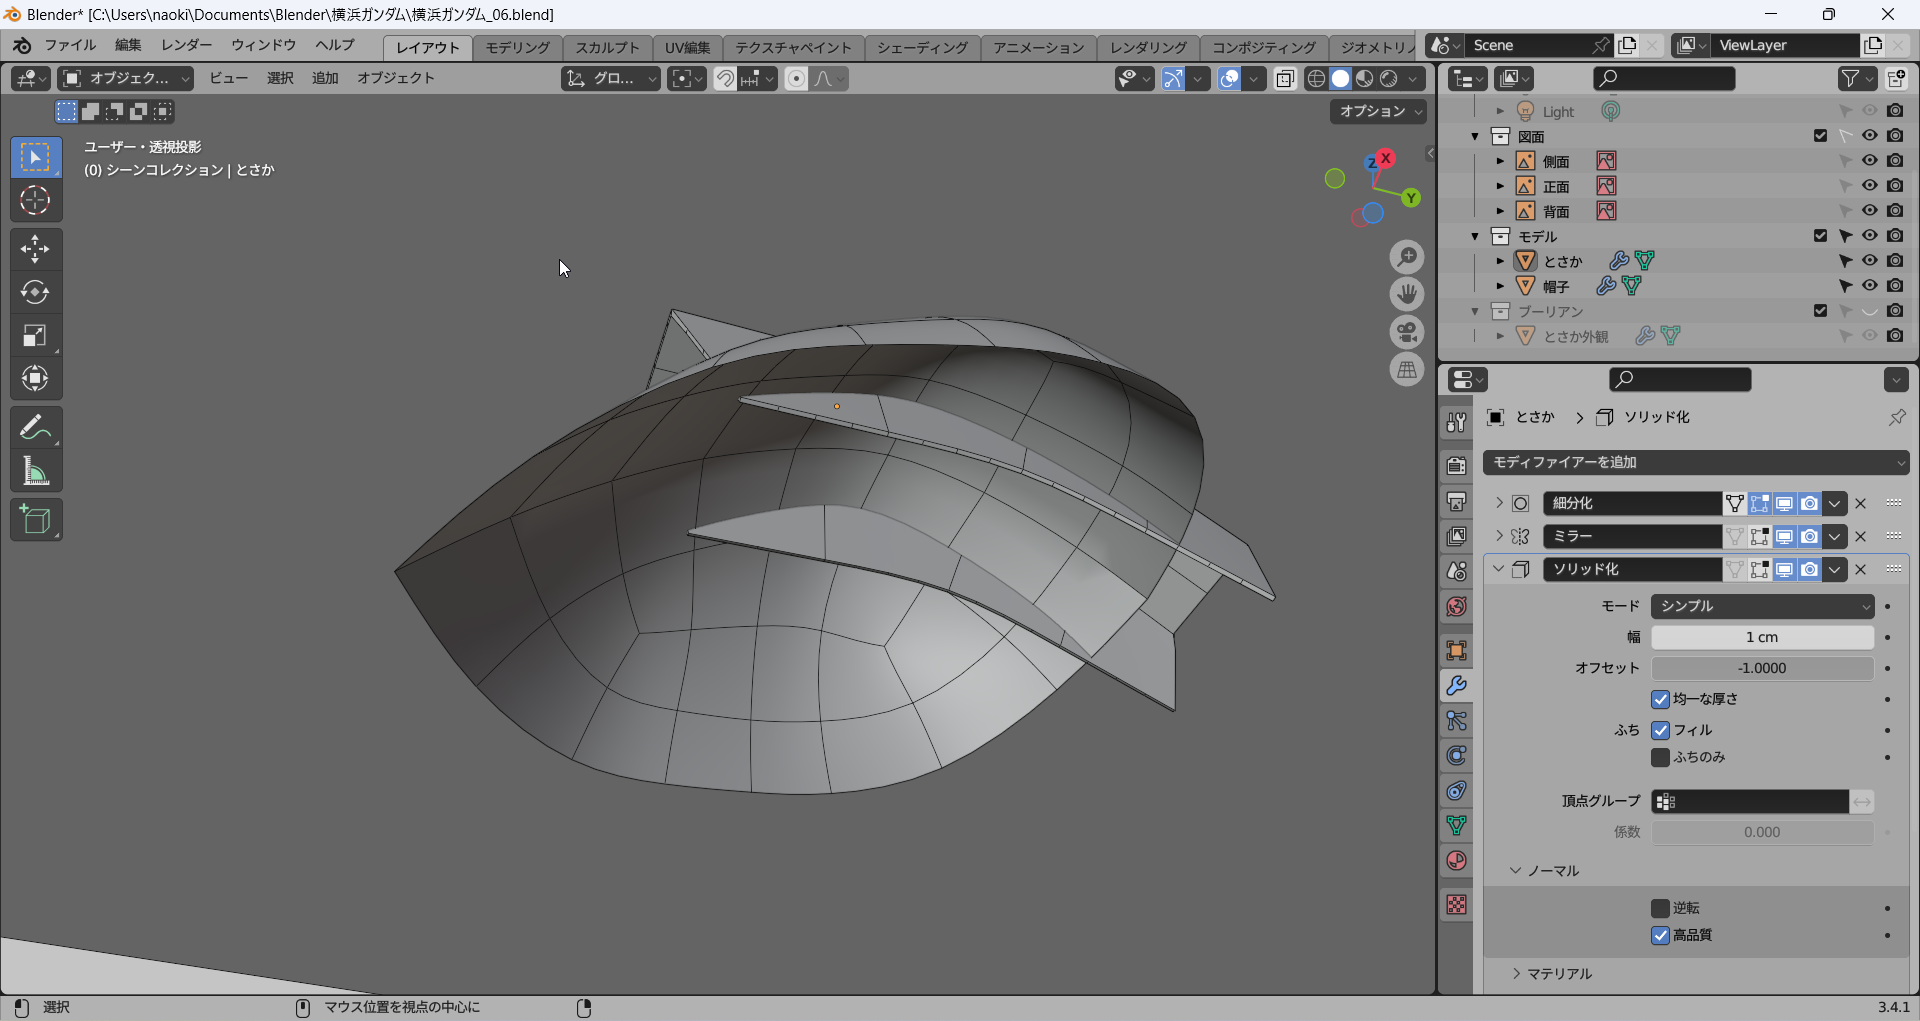Click the オプション button in viewport
The image size is (1920, 1021).
tap(1378, 111)
